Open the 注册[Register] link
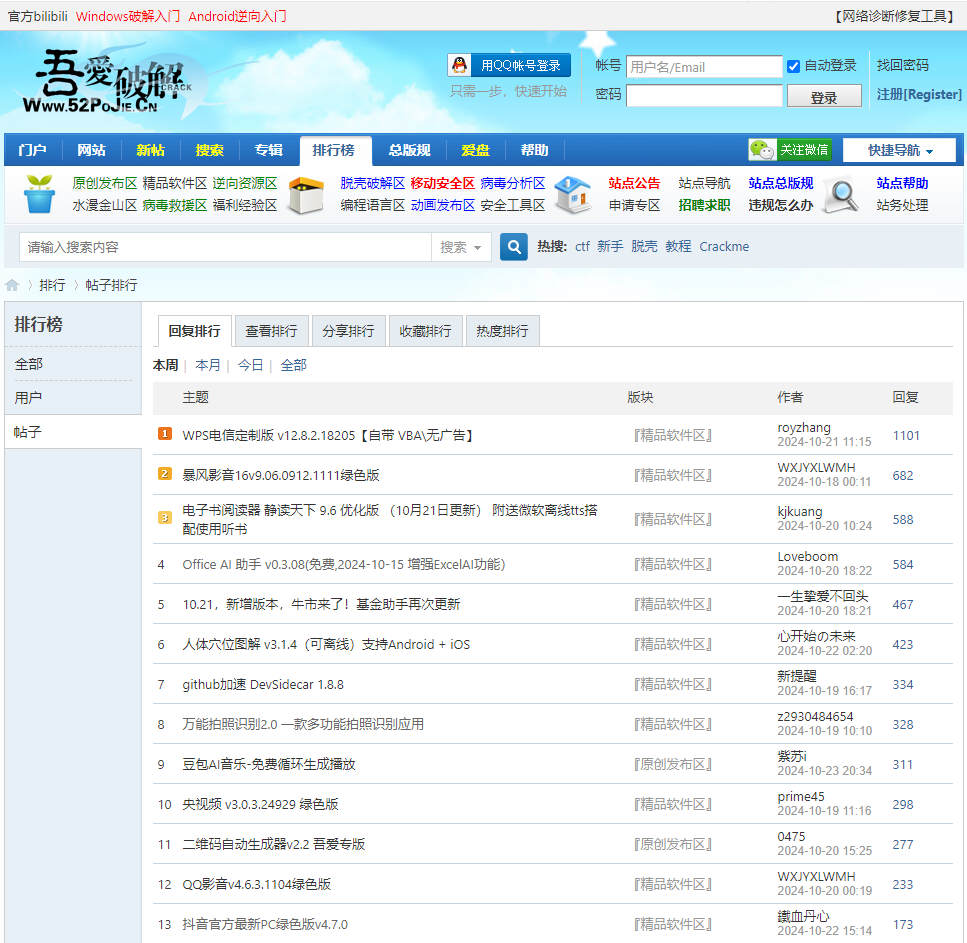Screen dimensions: 967x943 [x=919, y=94]
